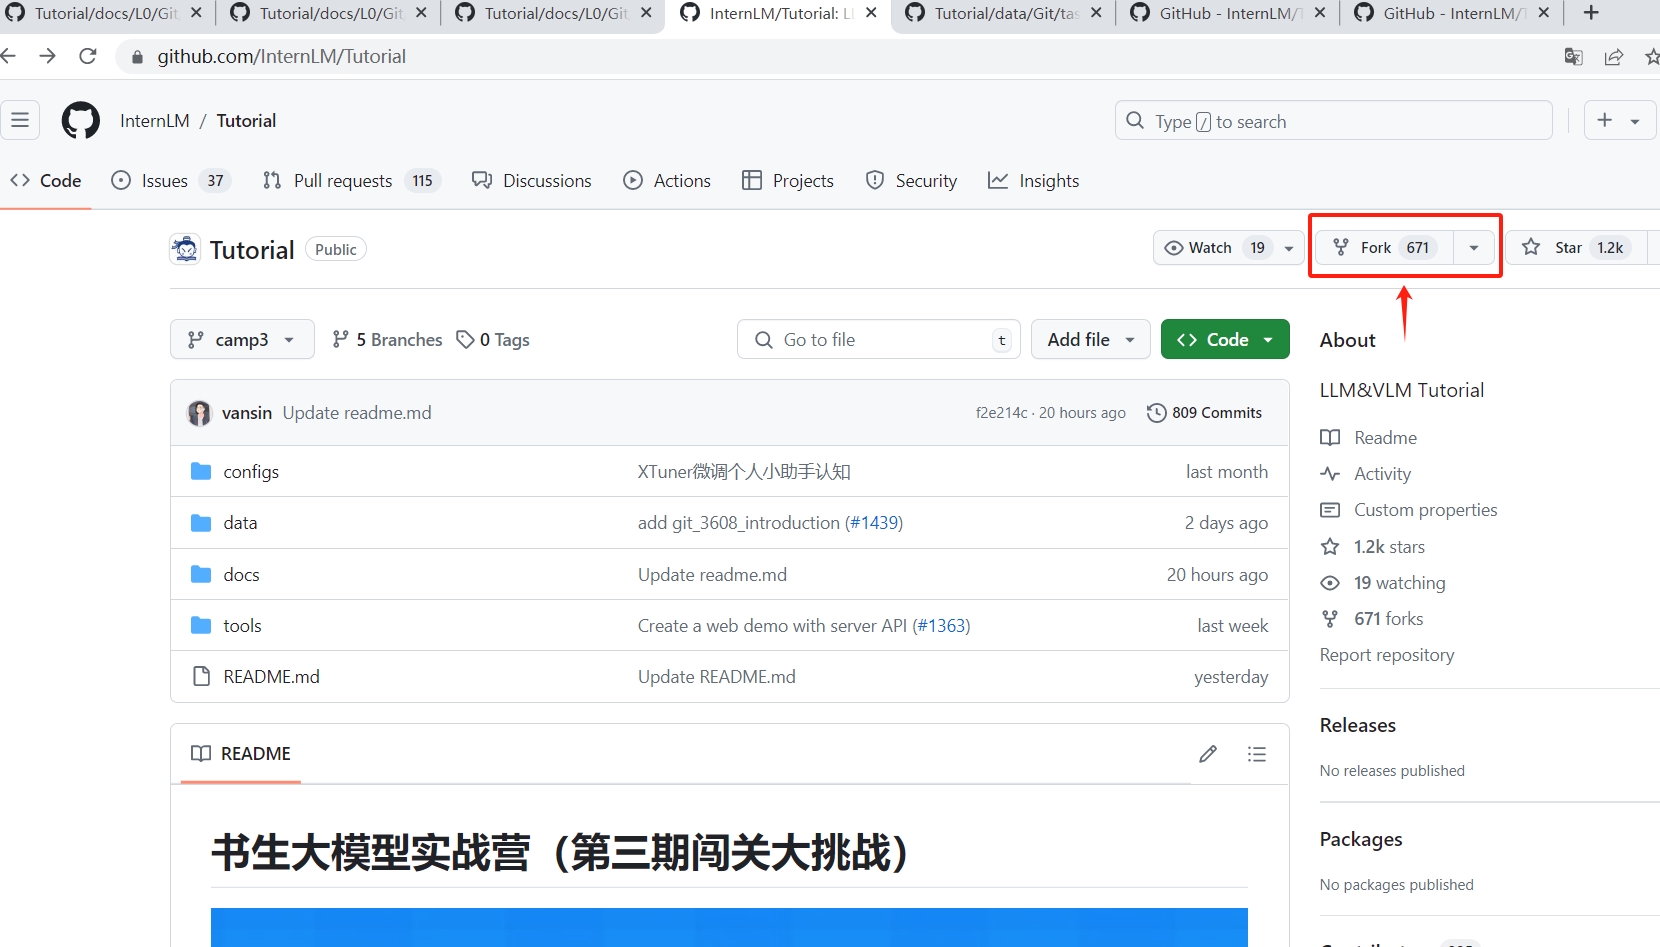The height and width of the screenshot is (947, 1660).
Task: Open the camp3 branch selector
Action: click(242, 340)
